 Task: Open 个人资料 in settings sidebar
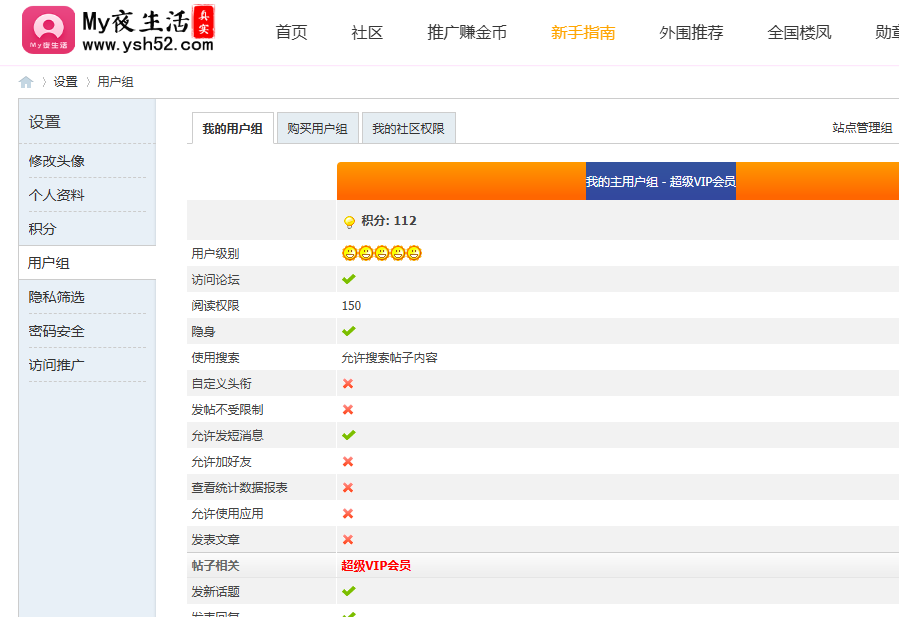coord(57,195)
